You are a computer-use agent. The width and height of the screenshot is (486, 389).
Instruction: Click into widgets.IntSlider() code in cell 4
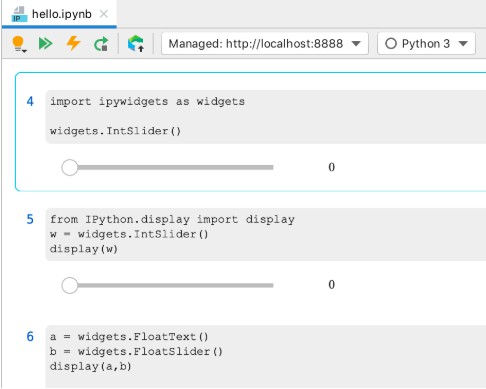click(x=115, y=131)
